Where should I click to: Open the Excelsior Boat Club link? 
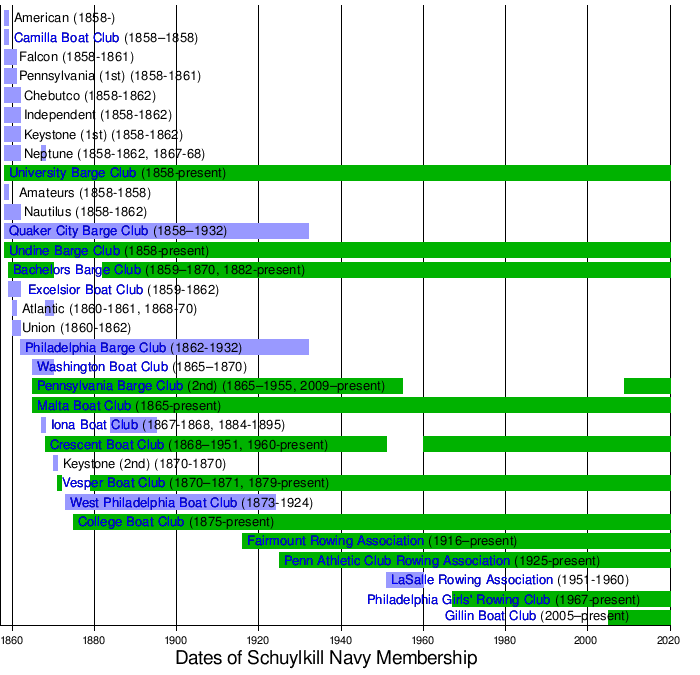click(x=85, y=289)
